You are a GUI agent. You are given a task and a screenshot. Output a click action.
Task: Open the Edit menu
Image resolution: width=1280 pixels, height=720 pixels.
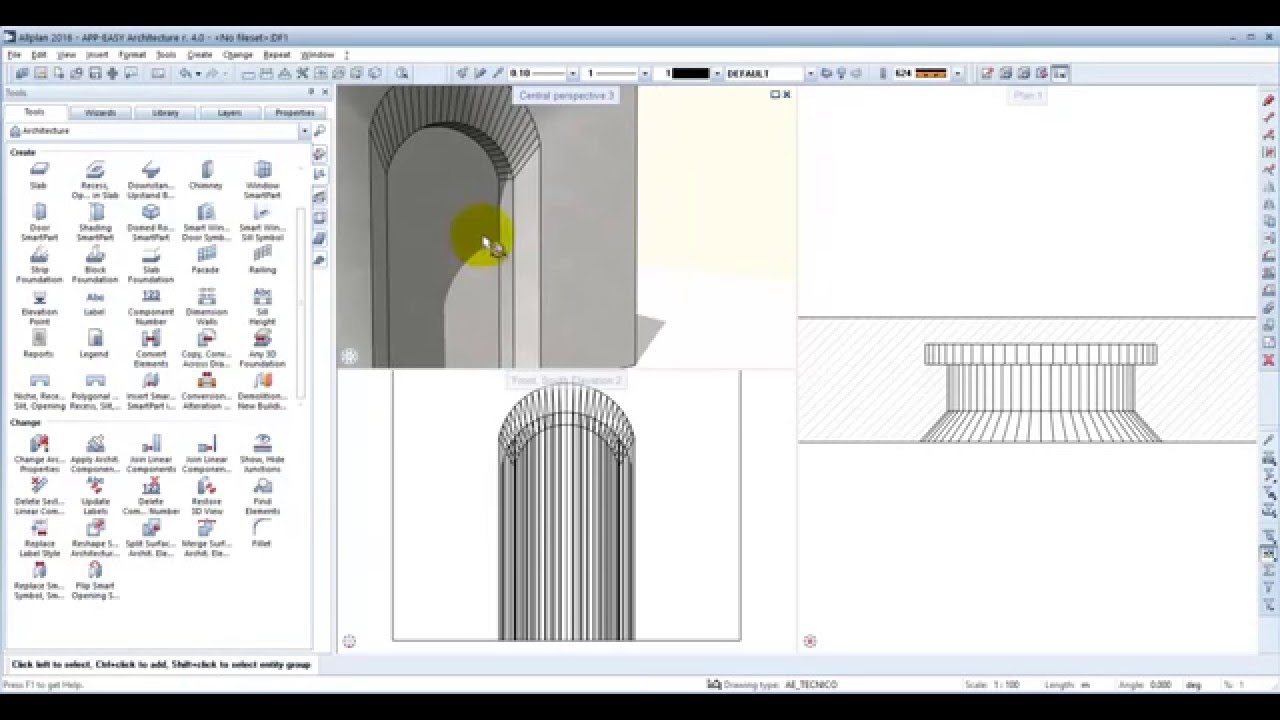pyautogui.click(x=39, y=55)
